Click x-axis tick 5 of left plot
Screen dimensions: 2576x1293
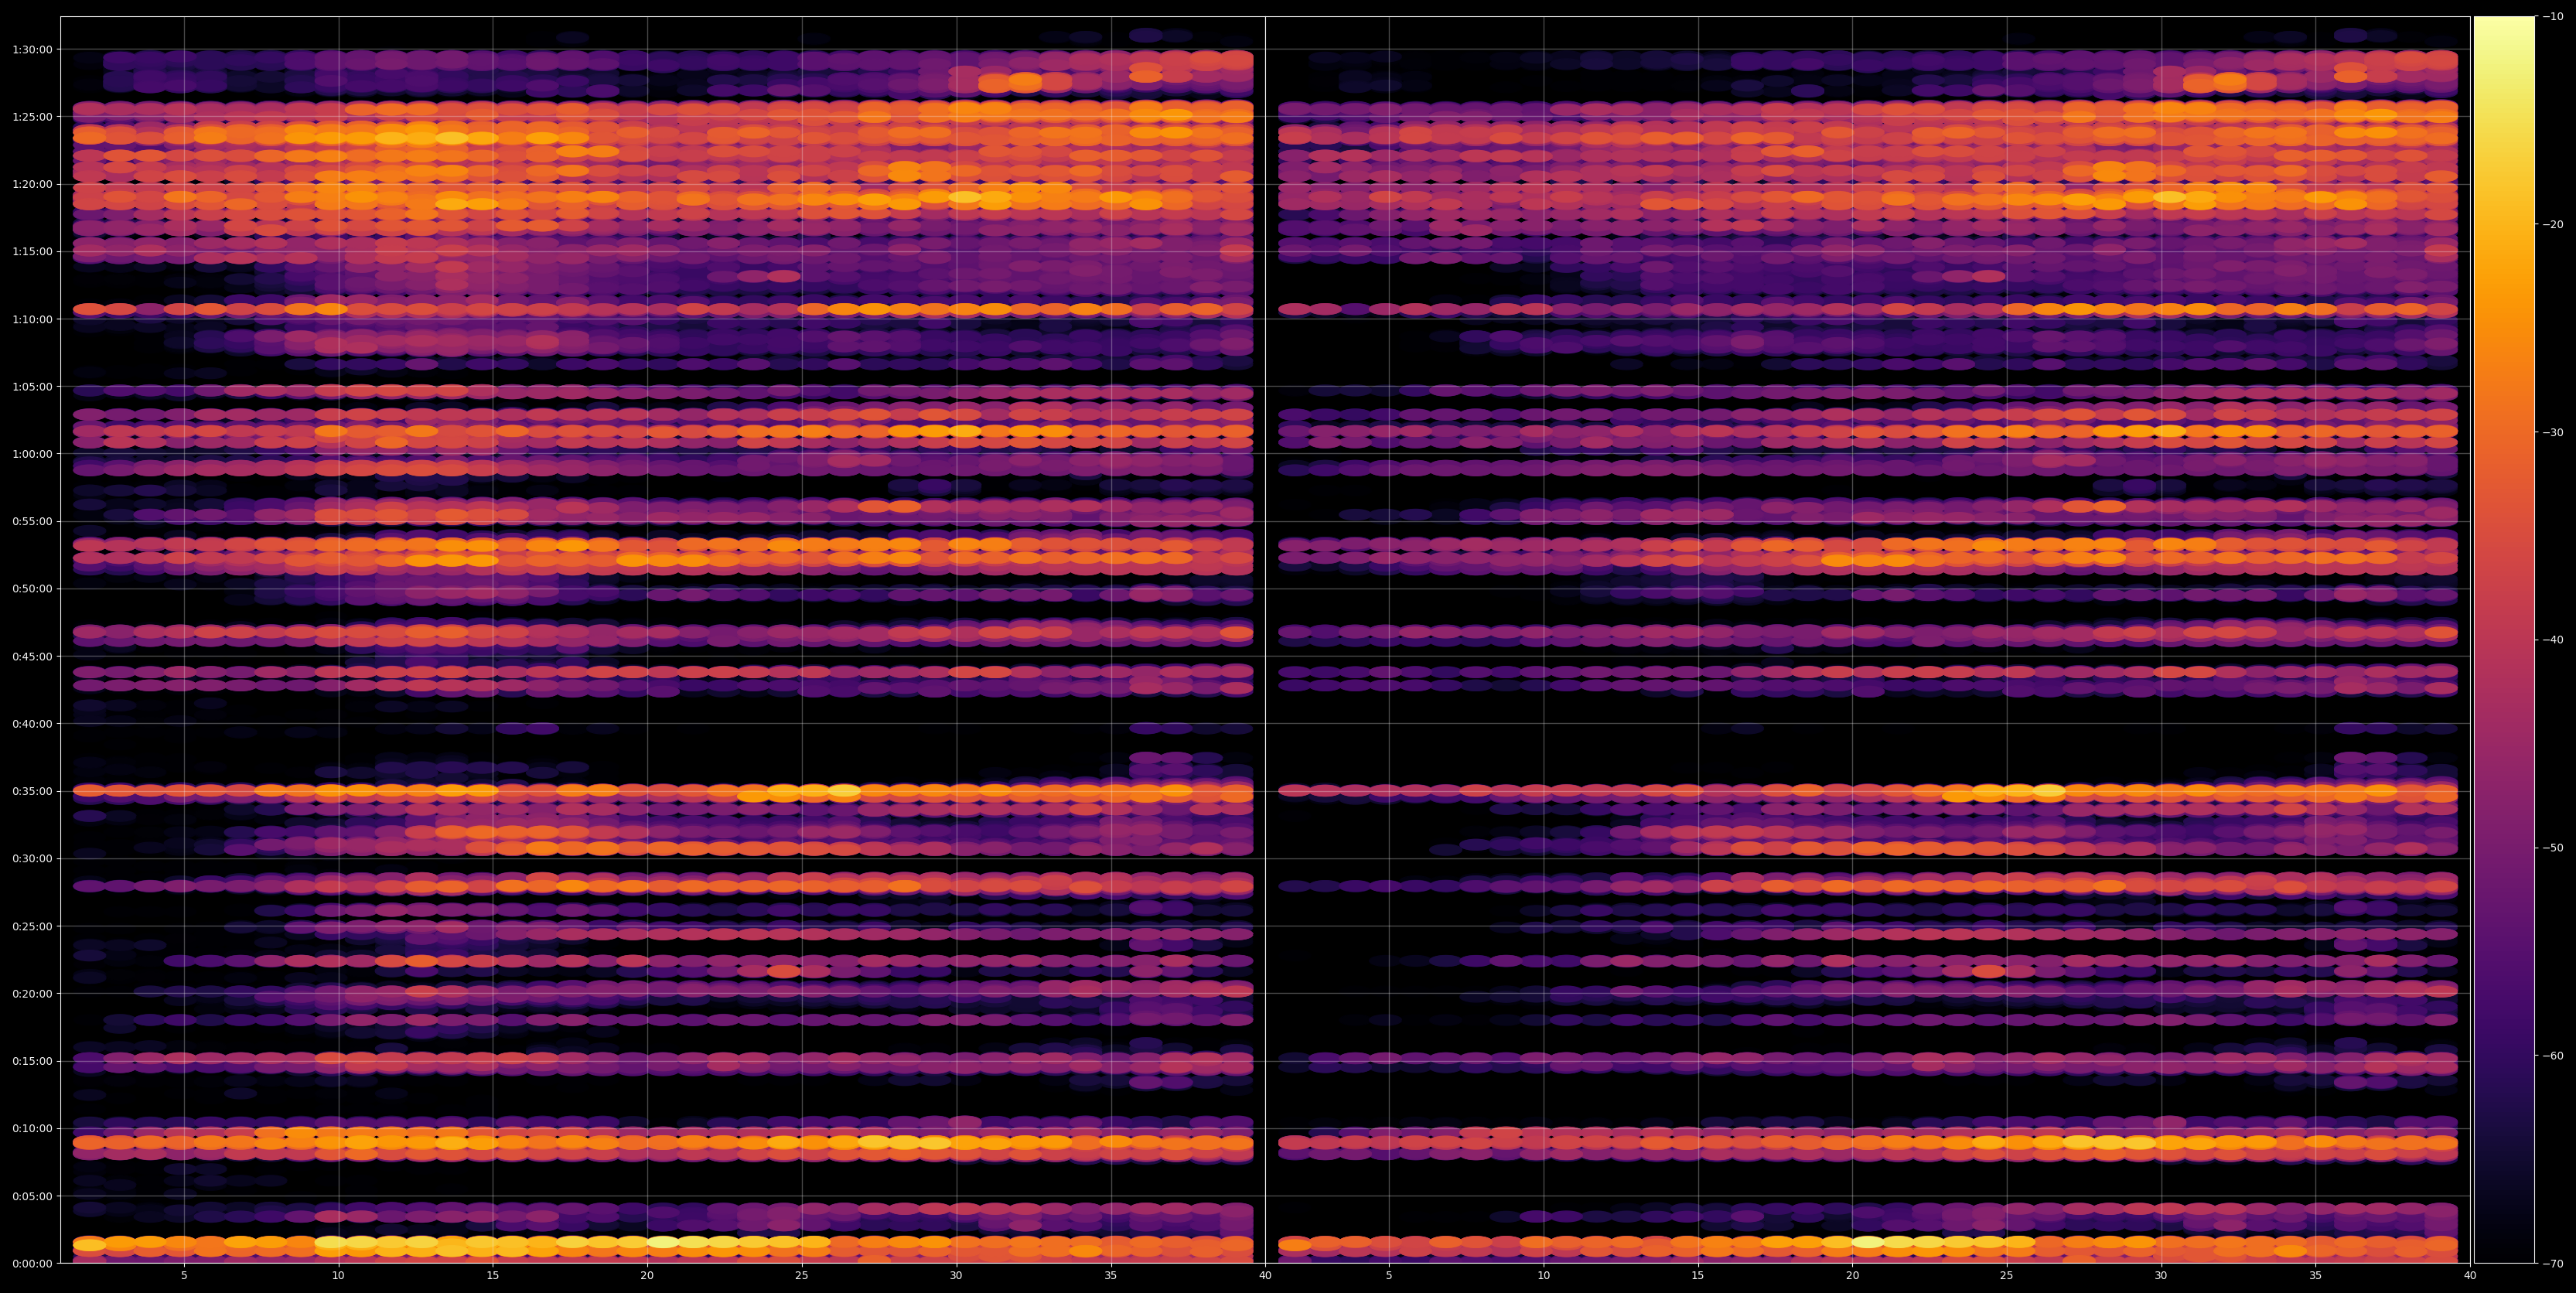click(184, 1276)
